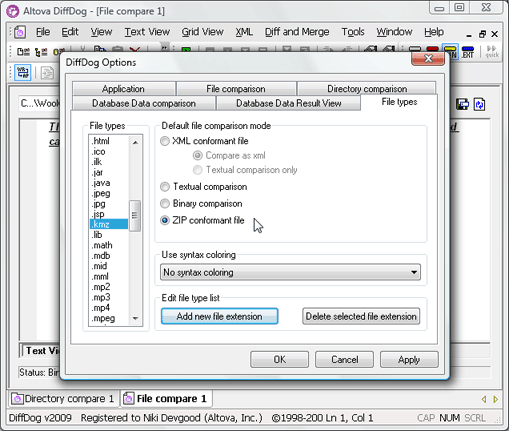This screenshot has width=509, height=431.
Task: Select ZIP conformant file mode
Action: point(202,220)
